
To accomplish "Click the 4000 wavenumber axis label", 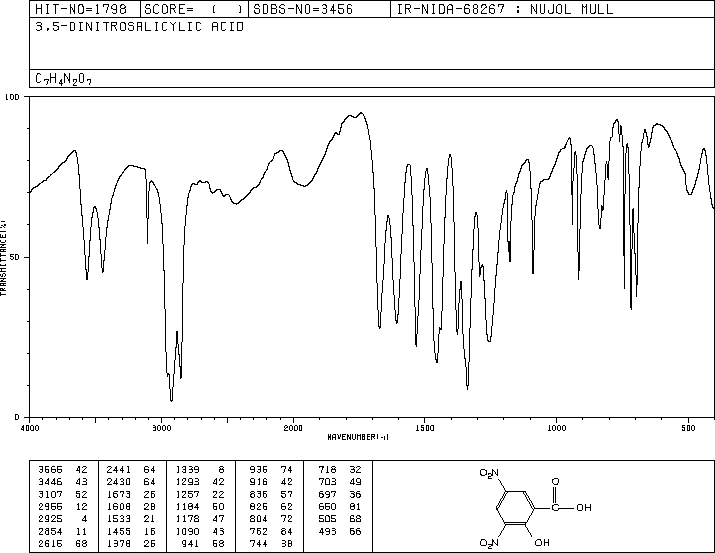I will (30, 428).
